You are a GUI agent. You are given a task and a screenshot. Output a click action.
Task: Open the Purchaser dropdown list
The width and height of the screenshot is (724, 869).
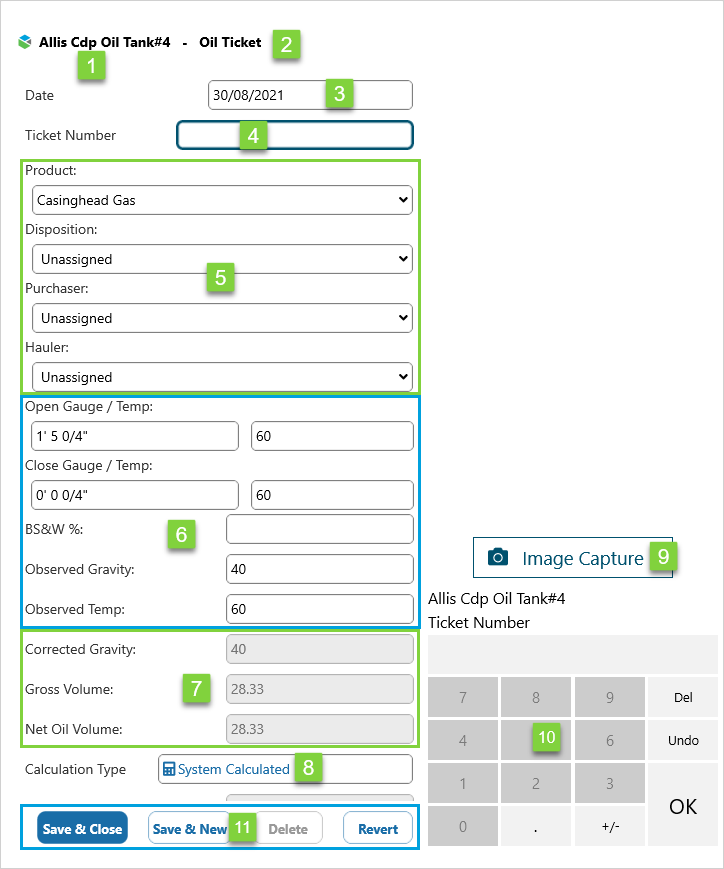point(222,318)
